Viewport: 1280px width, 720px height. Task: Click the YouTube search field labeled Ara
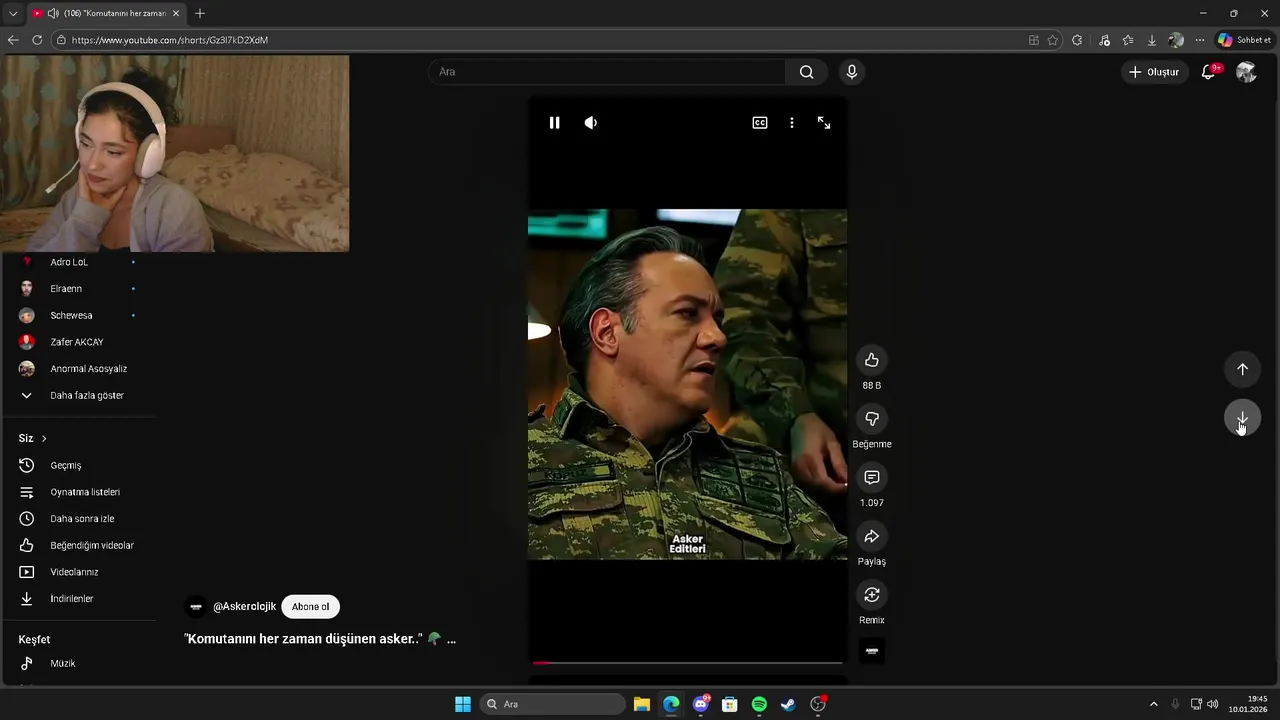[607, 72]
